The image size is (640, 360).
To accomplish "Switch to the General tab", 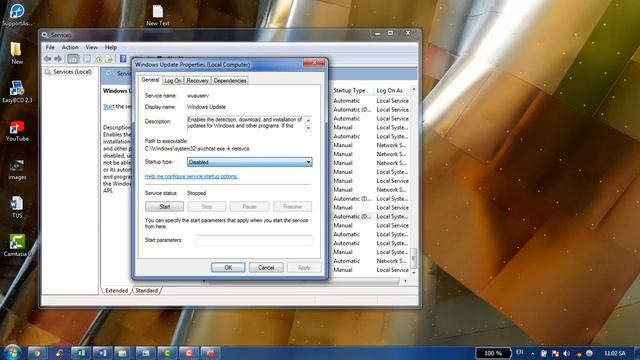I will point(150,80).
